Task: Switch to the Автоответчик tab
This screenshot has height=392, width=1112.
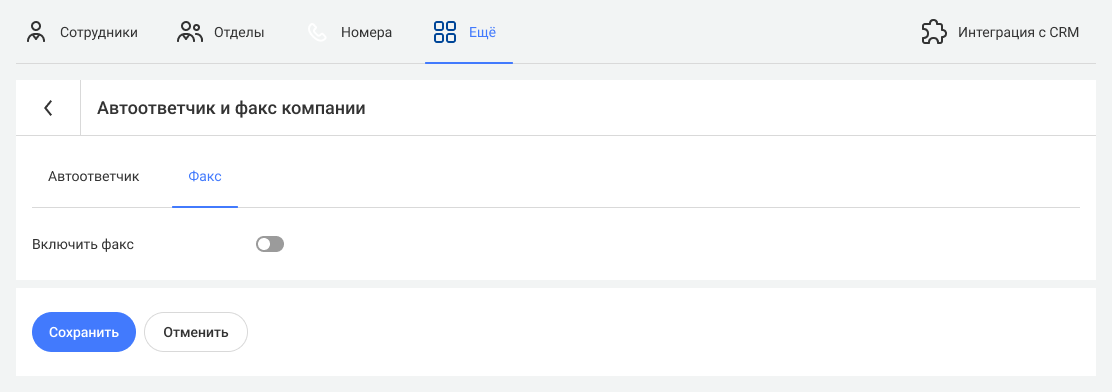Action: (x=94, y=177)
